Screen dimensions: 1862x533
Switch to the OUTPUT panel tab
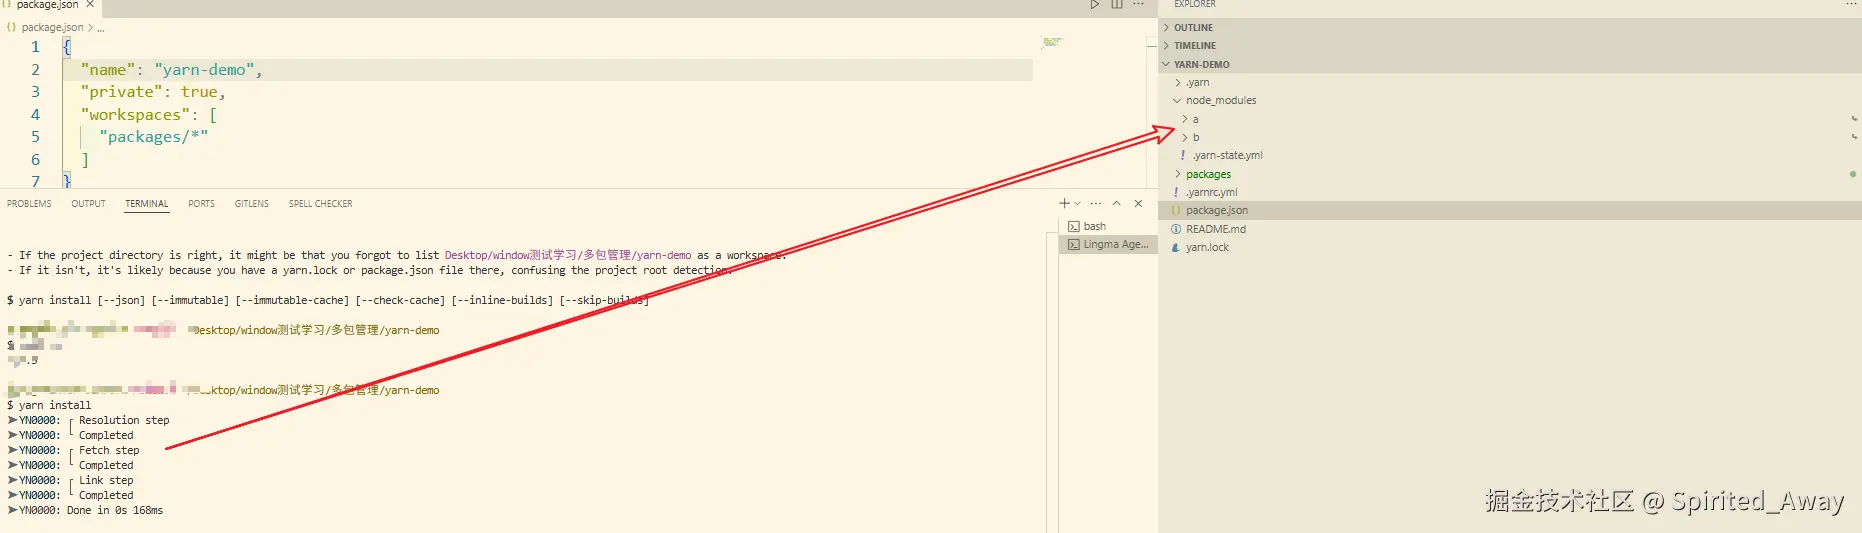pos(88,203)
